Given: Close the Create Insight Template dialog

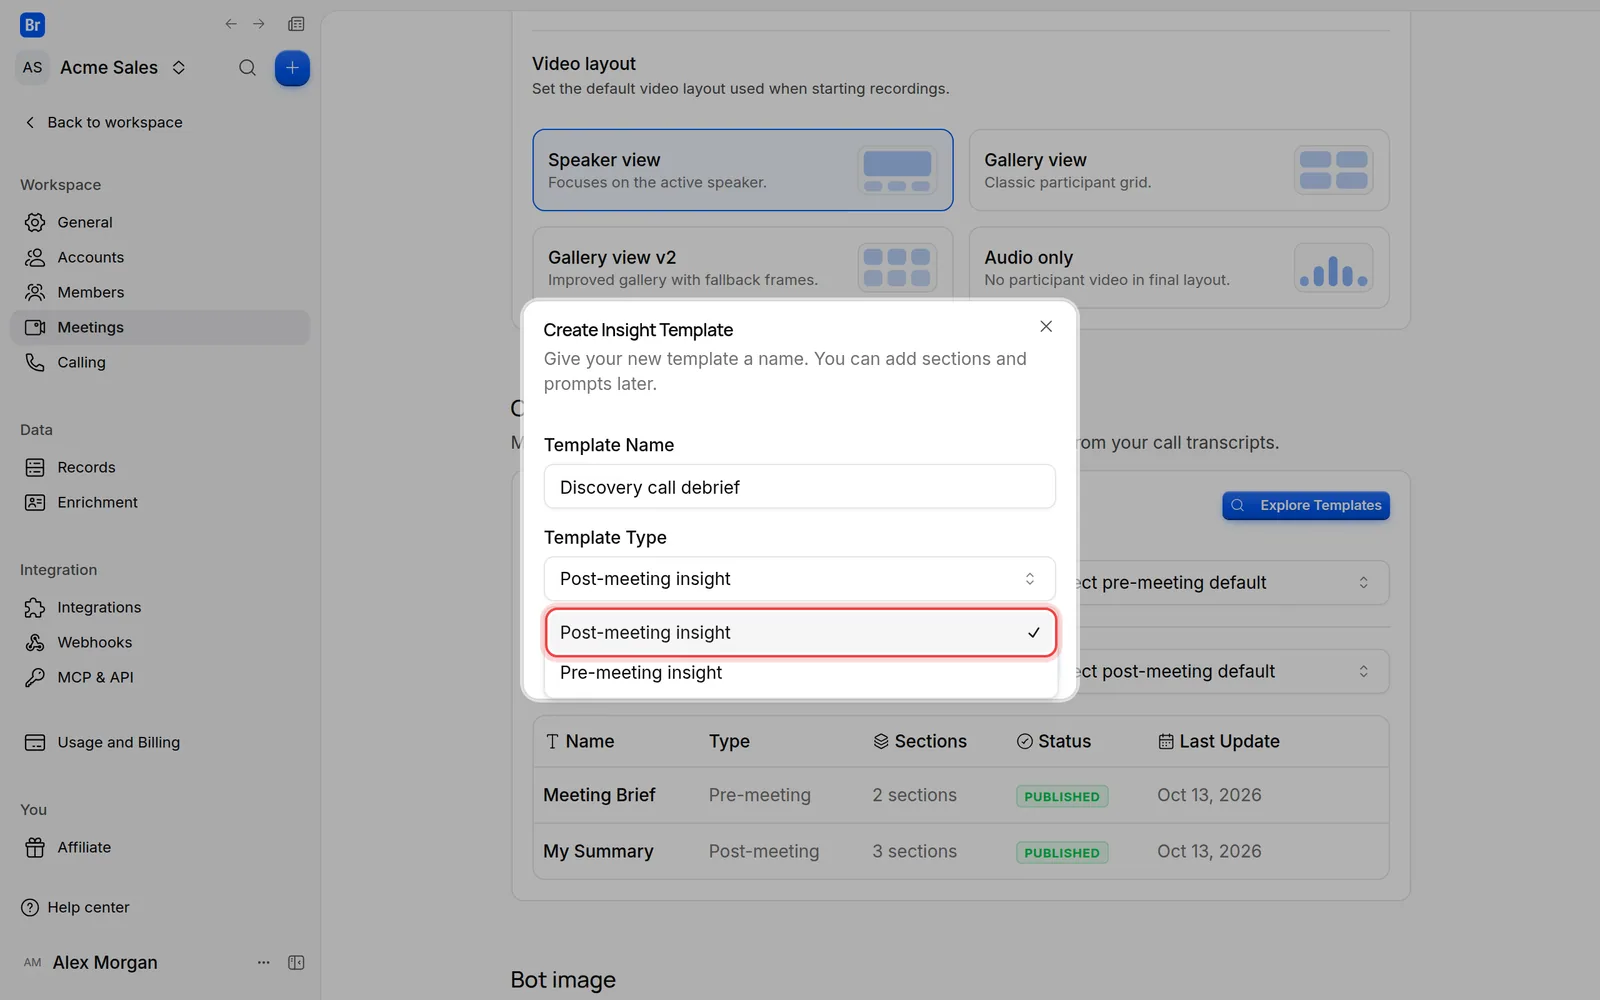Looking at the screenshot, I should (x=1046, y=327).
